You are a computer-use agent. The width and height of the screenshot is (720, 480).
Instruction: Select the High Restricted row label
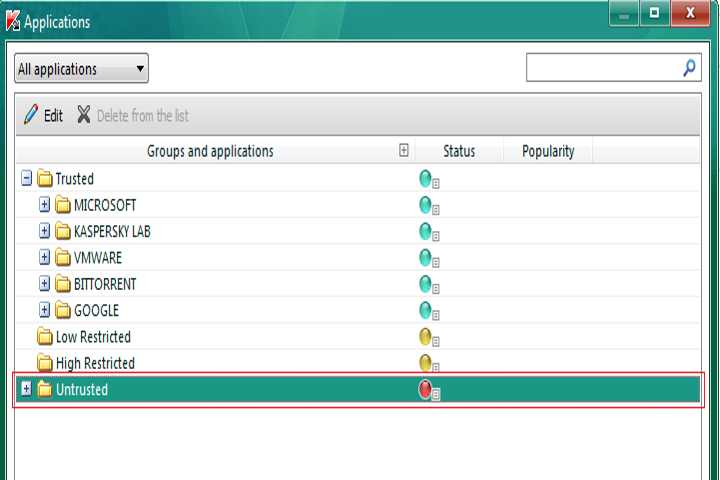click(95, 363)
